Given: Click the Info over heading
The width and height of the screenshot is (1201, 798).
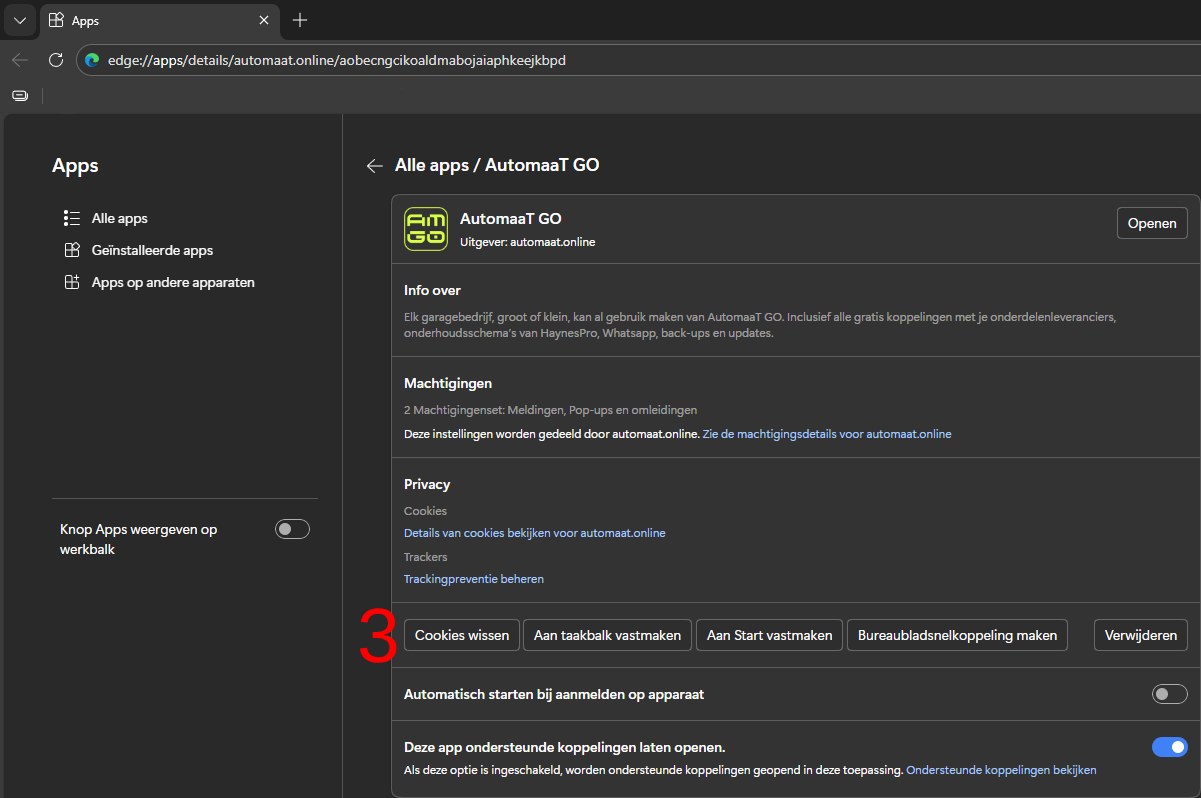Looking at the screenshot, I should point(432,290).
